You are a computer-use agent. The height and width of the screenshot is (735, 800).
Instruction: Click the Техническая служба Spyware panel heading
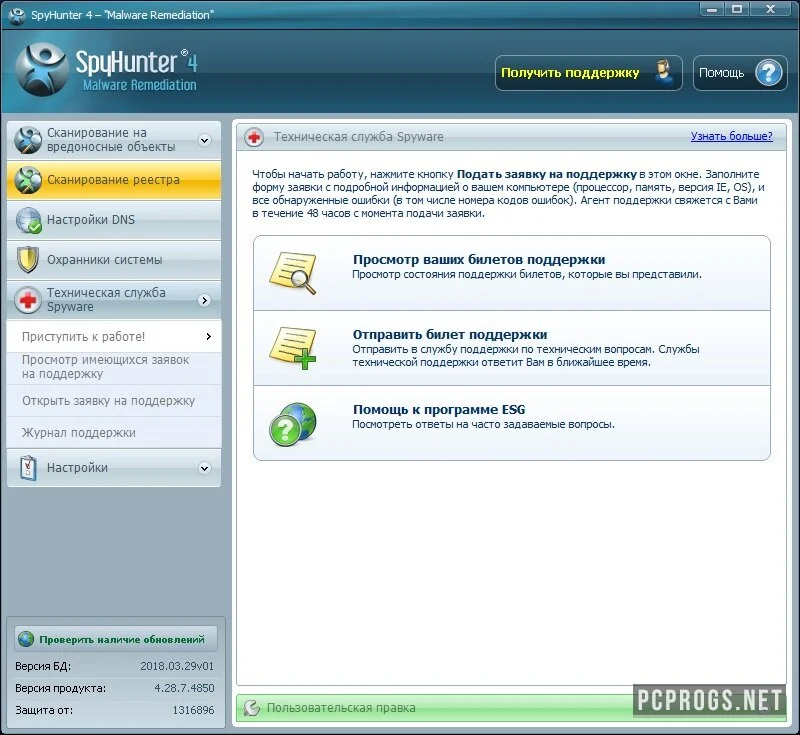358,137
